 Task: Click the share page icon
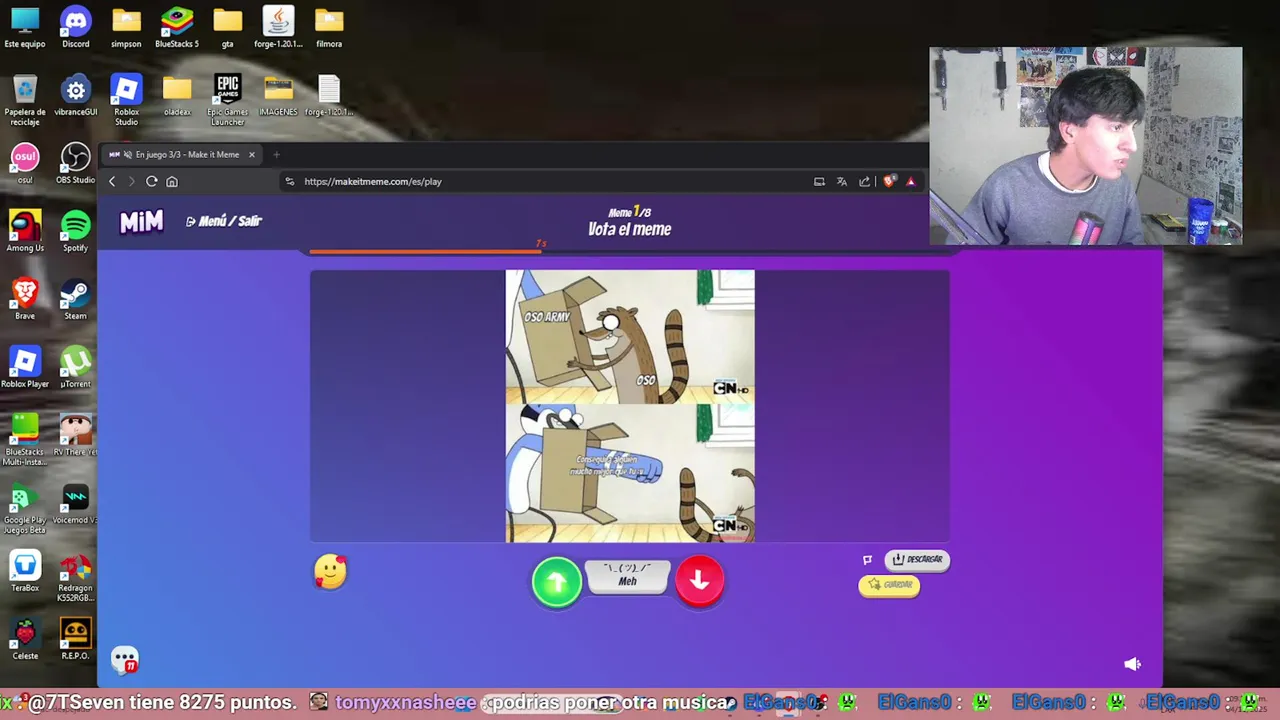pos(864,182)
